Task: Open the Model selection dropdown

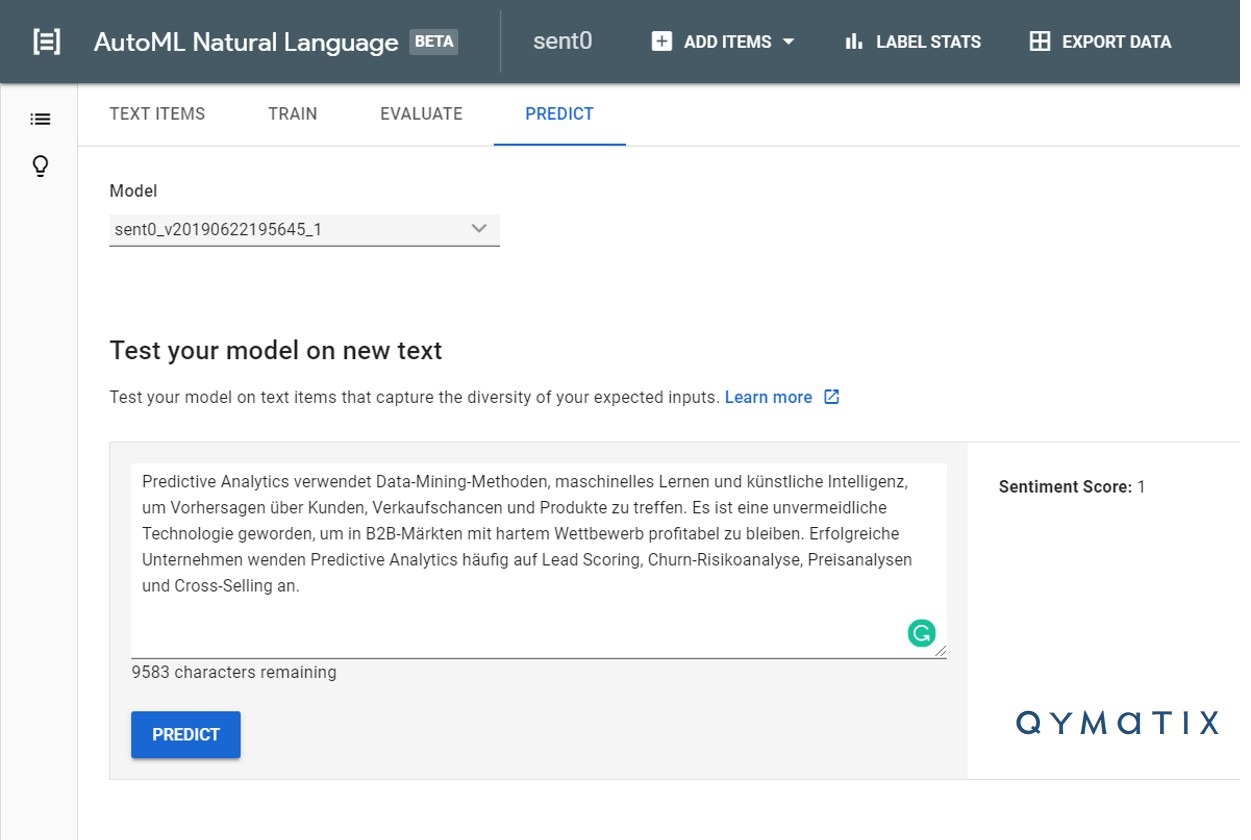Action: (304, 230)
